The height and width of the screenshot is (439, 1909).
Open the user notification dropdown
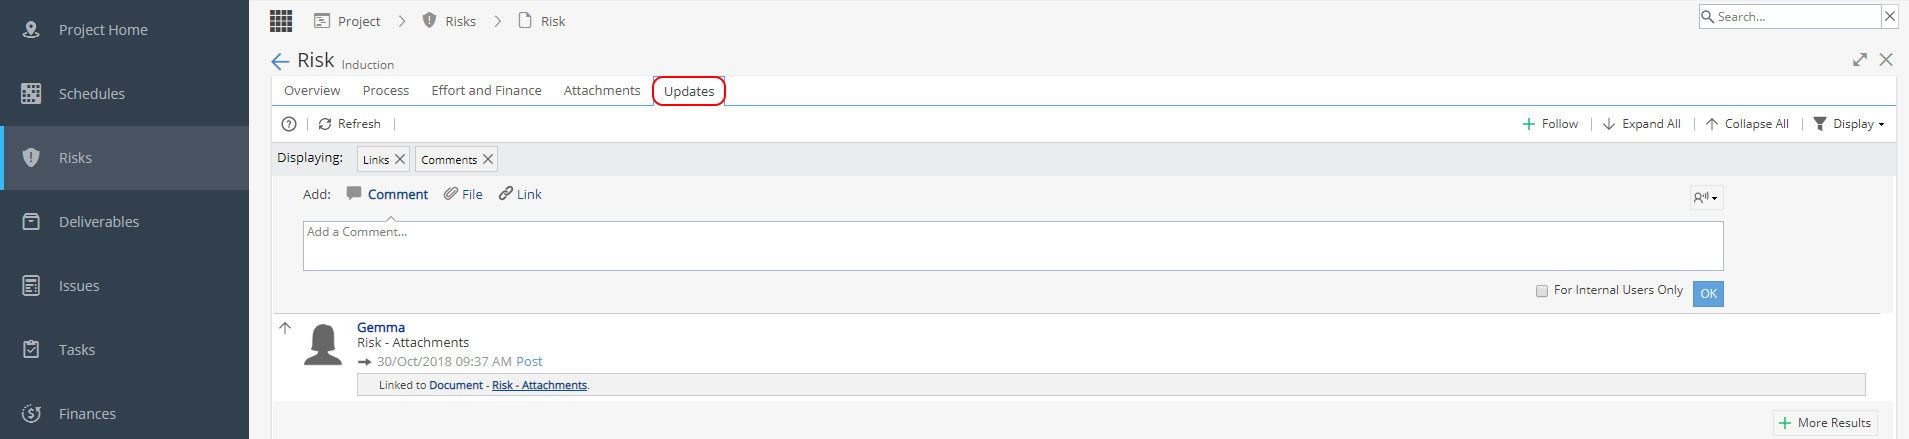click(1706, 198)
